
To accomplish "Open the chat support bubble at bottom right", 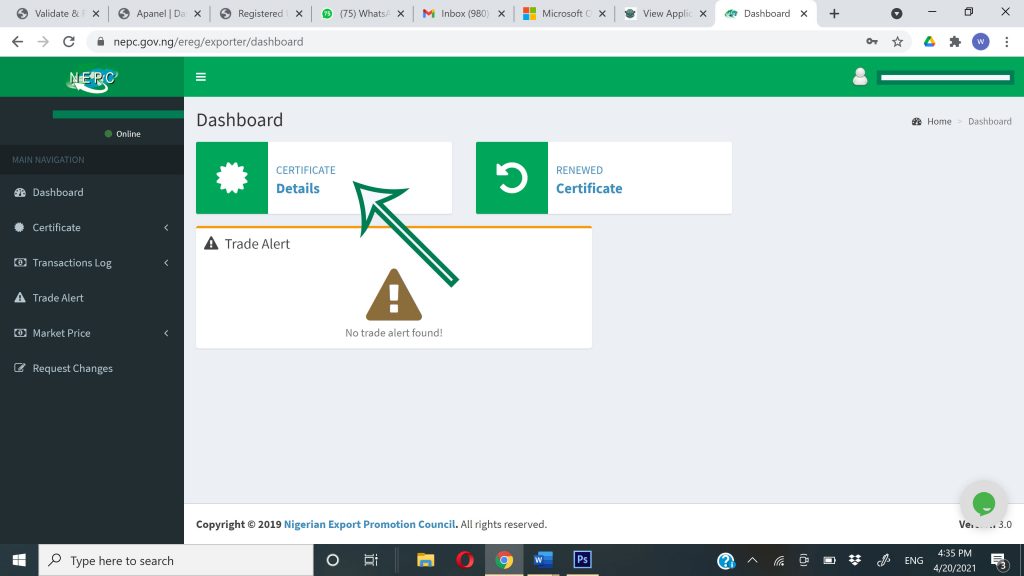I will pos(983,503).
